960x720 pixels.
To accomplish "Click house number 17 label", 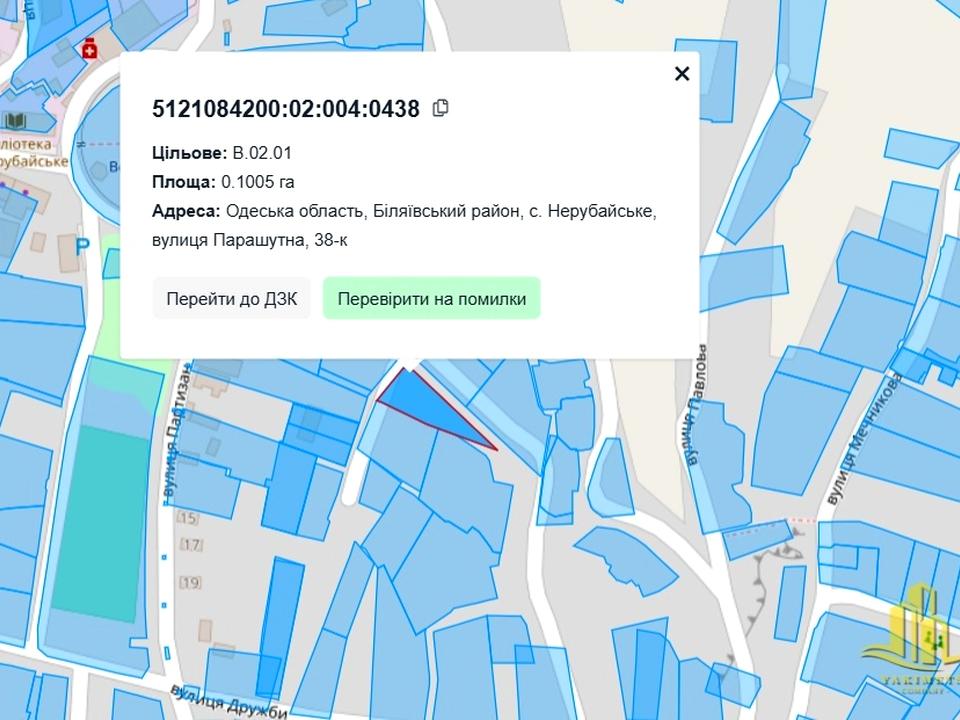I will (191, 545).
